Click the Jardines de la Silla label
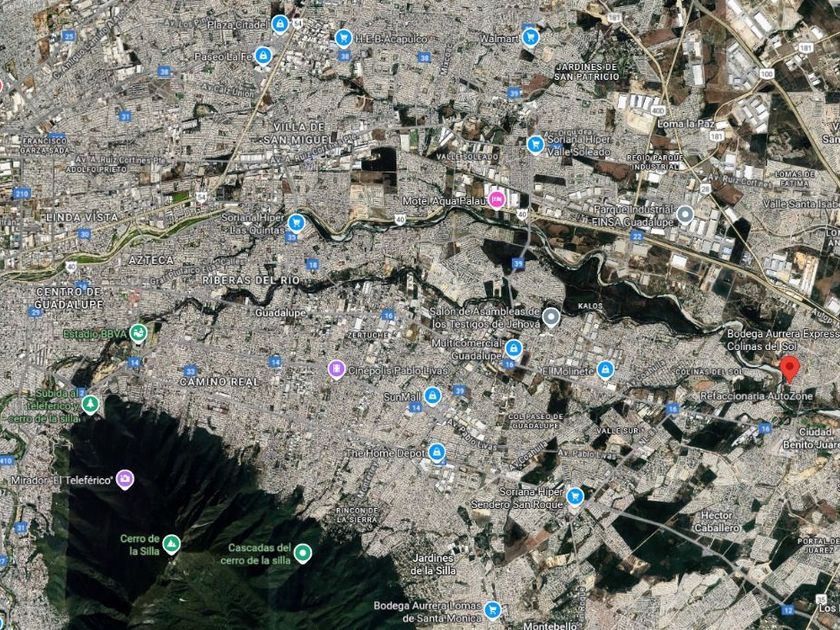 [x=433, y=564]
